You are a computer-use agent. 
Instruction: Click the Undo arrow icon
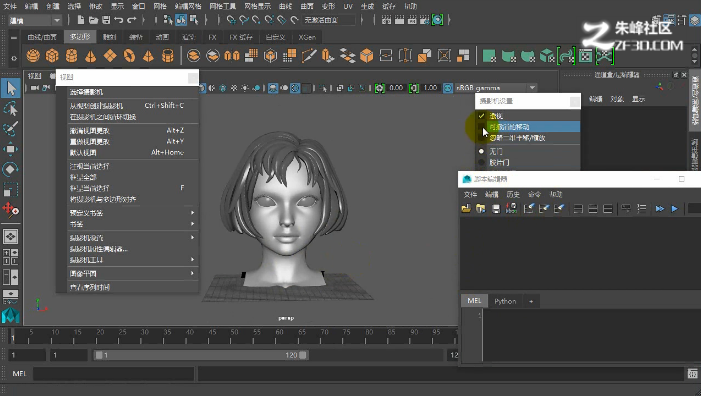[x=118, y=20]
